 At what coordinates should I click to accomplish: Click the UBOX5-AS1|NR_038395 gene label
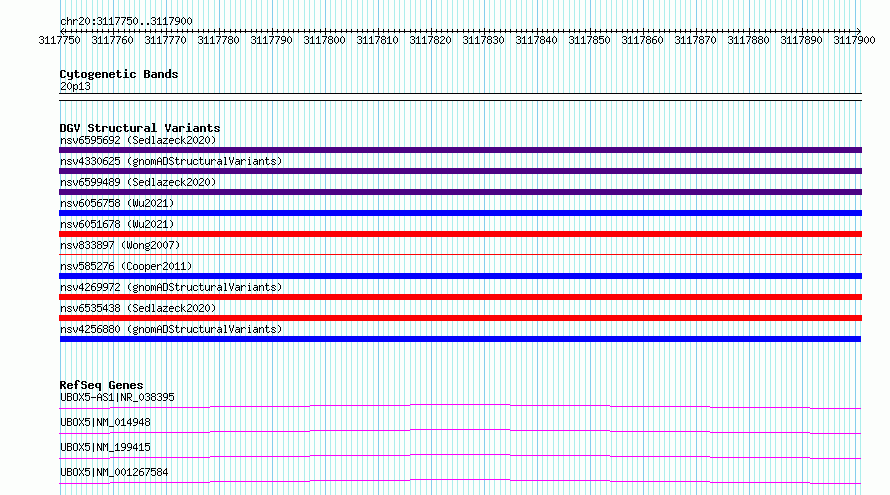[117, 397]
